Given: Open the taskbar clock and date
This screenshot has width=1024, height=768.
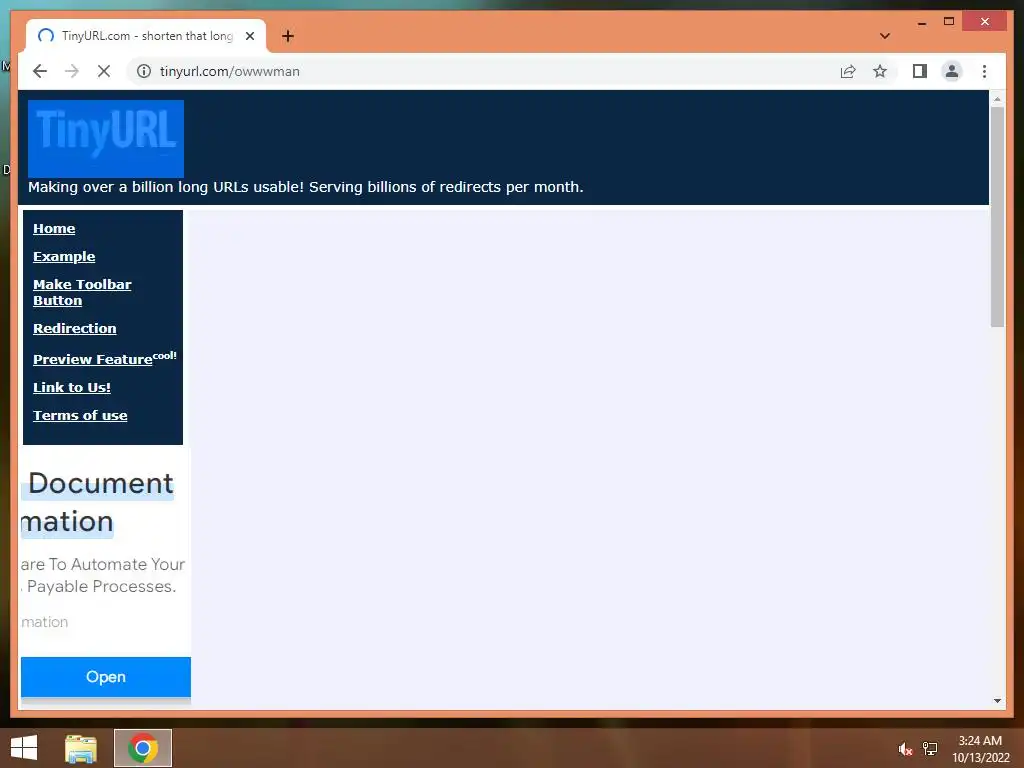Looking at the screenshot, I should [980, 748].
